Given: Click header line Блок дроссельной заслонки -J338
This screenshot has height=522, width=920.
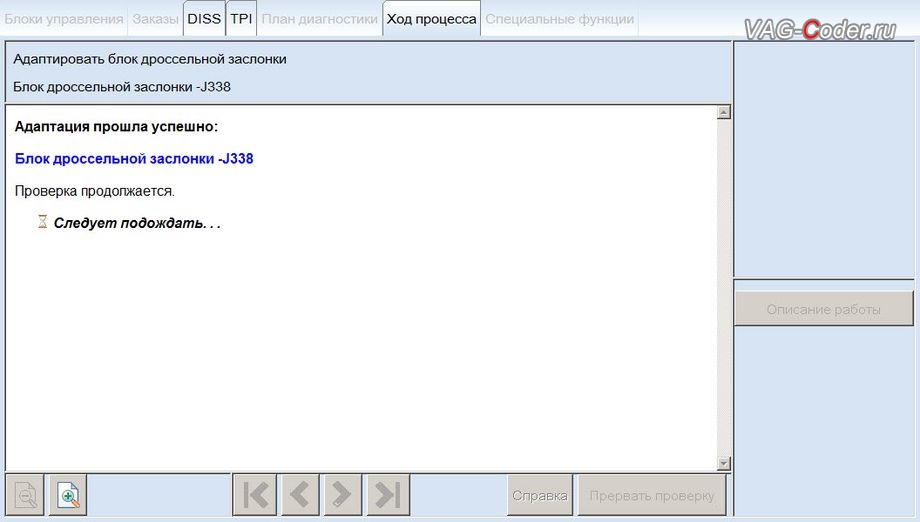Looking at the screenshot, I should click(x=122, y=87).
